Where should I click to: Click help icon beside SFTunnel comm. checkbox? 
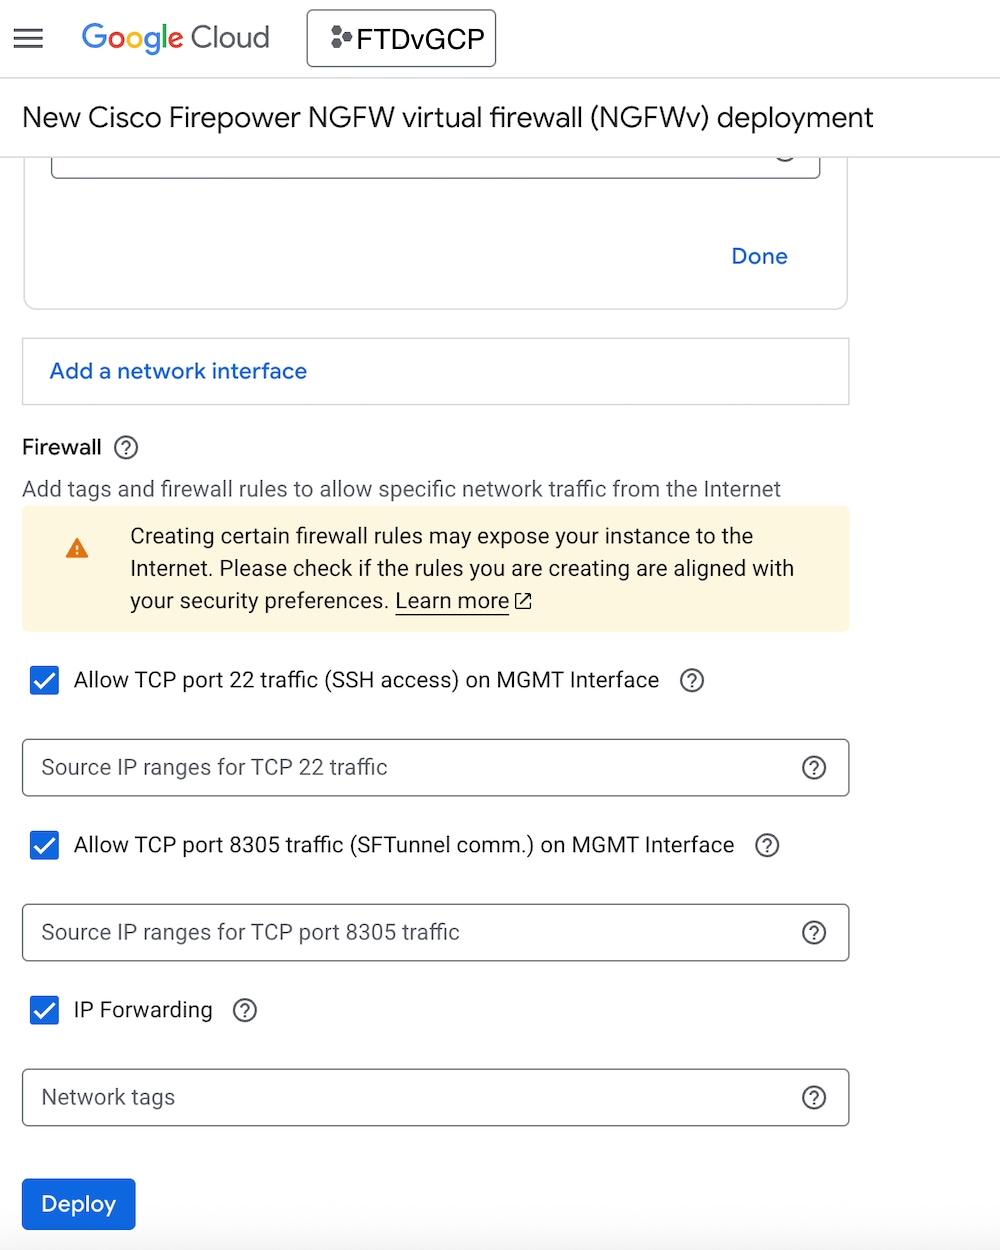(x=767, y=845)
